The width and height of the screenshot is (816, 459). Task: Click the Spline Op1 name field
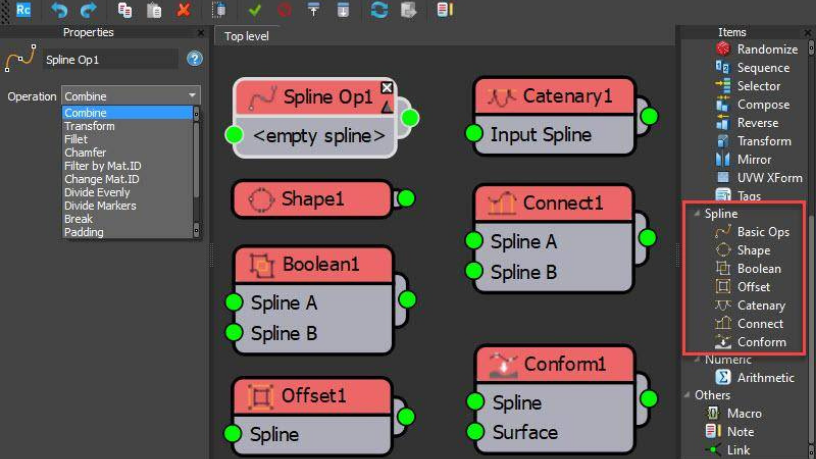tap(110, 59)
